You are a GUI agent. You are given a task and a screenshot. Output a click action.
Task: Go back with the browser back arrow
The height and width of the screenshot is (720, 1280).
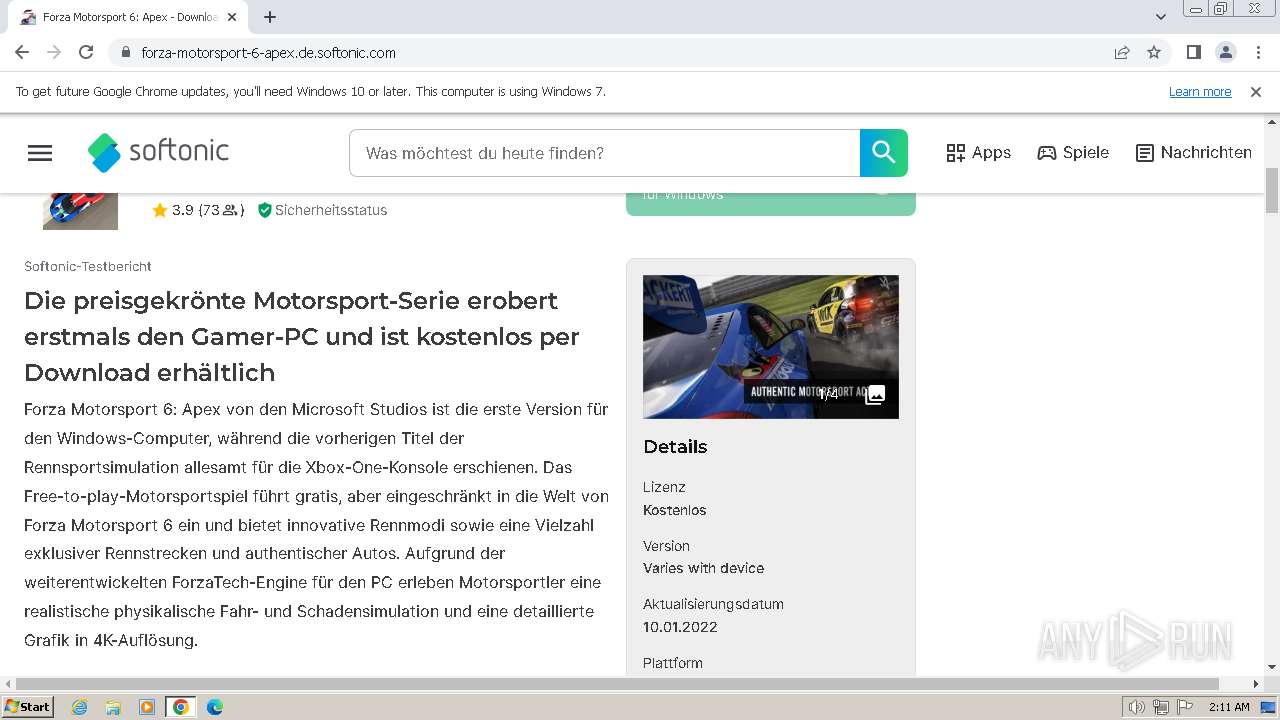click(x=22, y=52)
